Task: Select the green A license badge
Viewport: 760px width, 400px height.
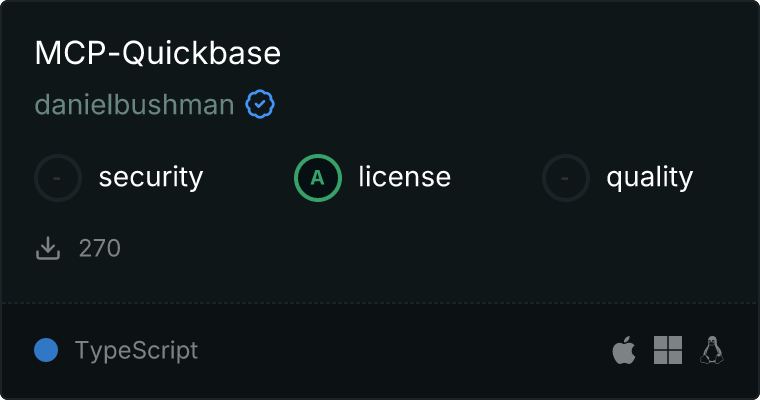Action: click(318, 178)
